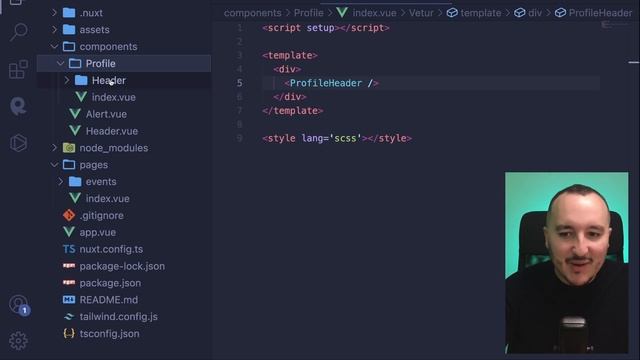Collapse the Profile folder chevron
The height and width of the screenshot is (360, 640).
[60, 63]
